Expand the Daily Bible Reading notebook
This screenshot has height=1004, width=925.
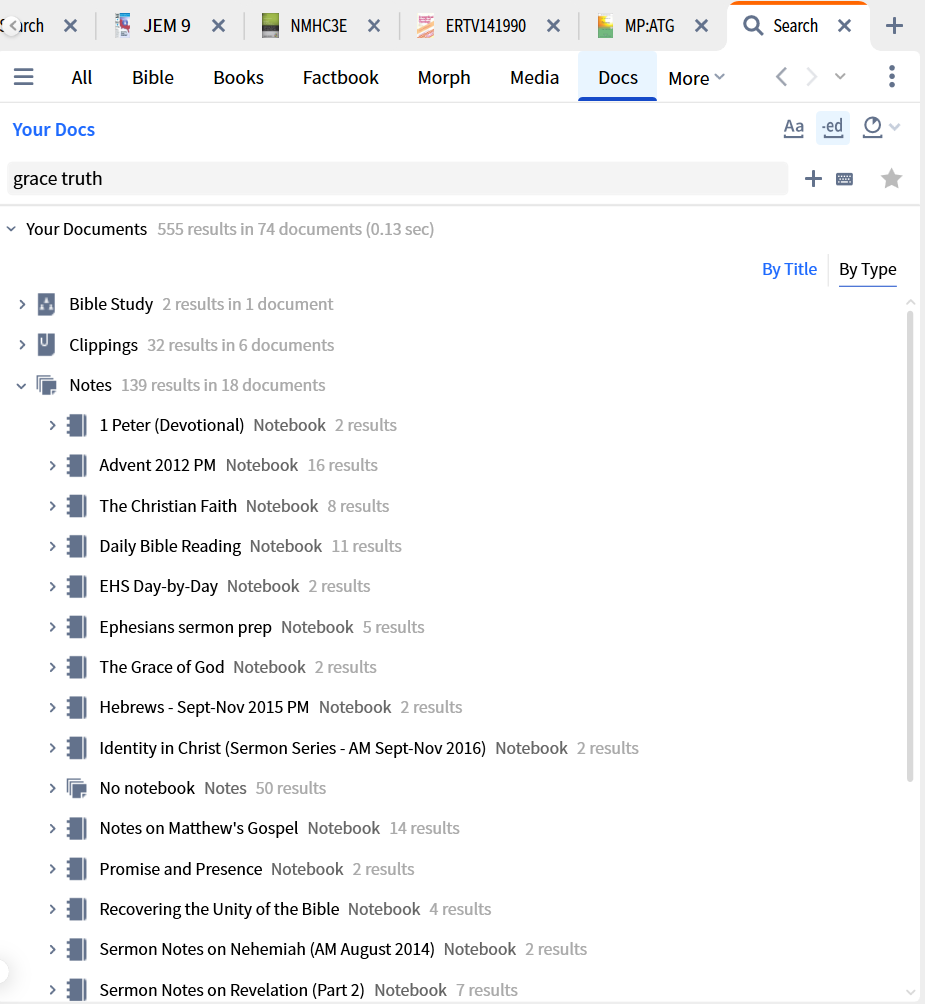[x=52, y=546]
